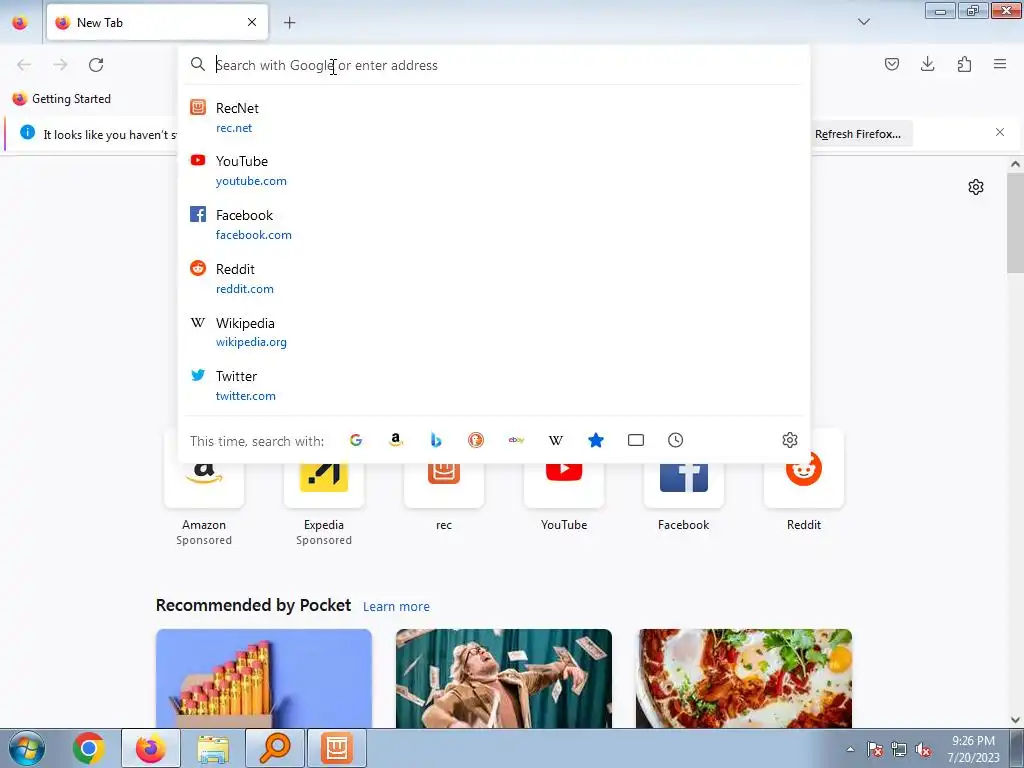The image size is (1024, 768).
Task: Open the magnifier app in taskbar
Action: click(x=275, y=748)
